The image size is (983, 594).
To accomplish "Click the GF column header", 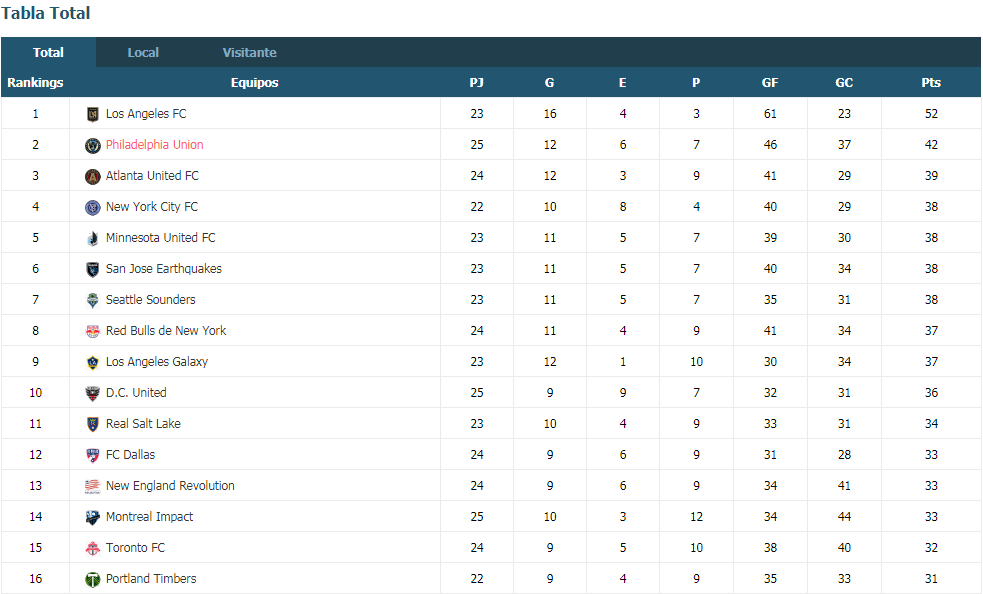I will [x=770, y=82].
